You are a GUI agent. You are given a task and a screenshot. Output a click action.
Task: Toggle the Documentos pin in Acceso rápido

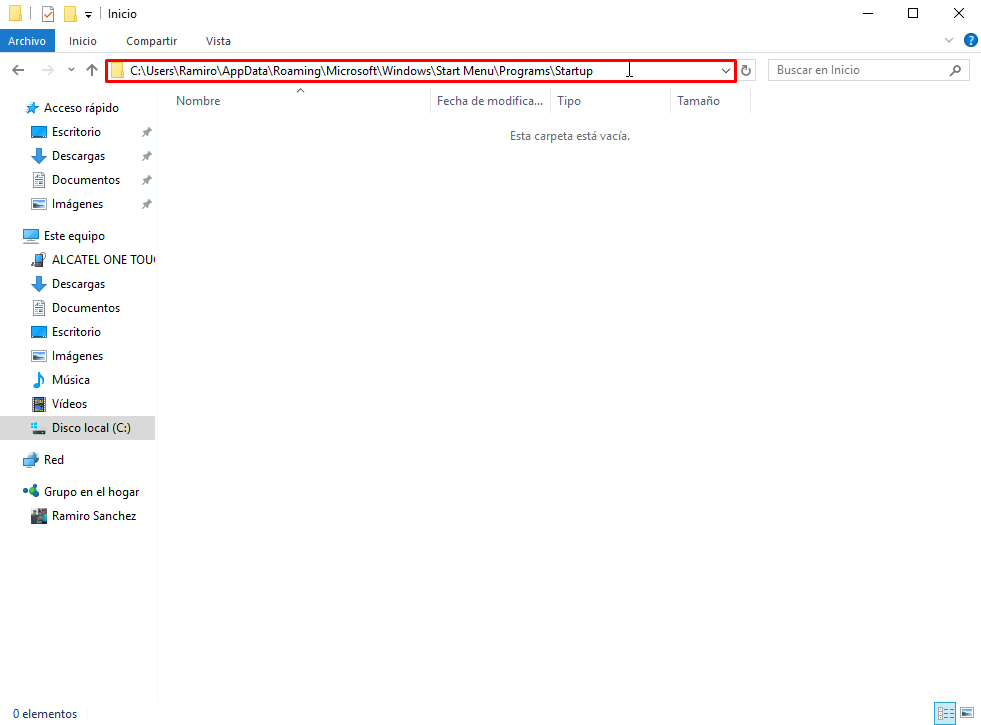click(146, 179)
